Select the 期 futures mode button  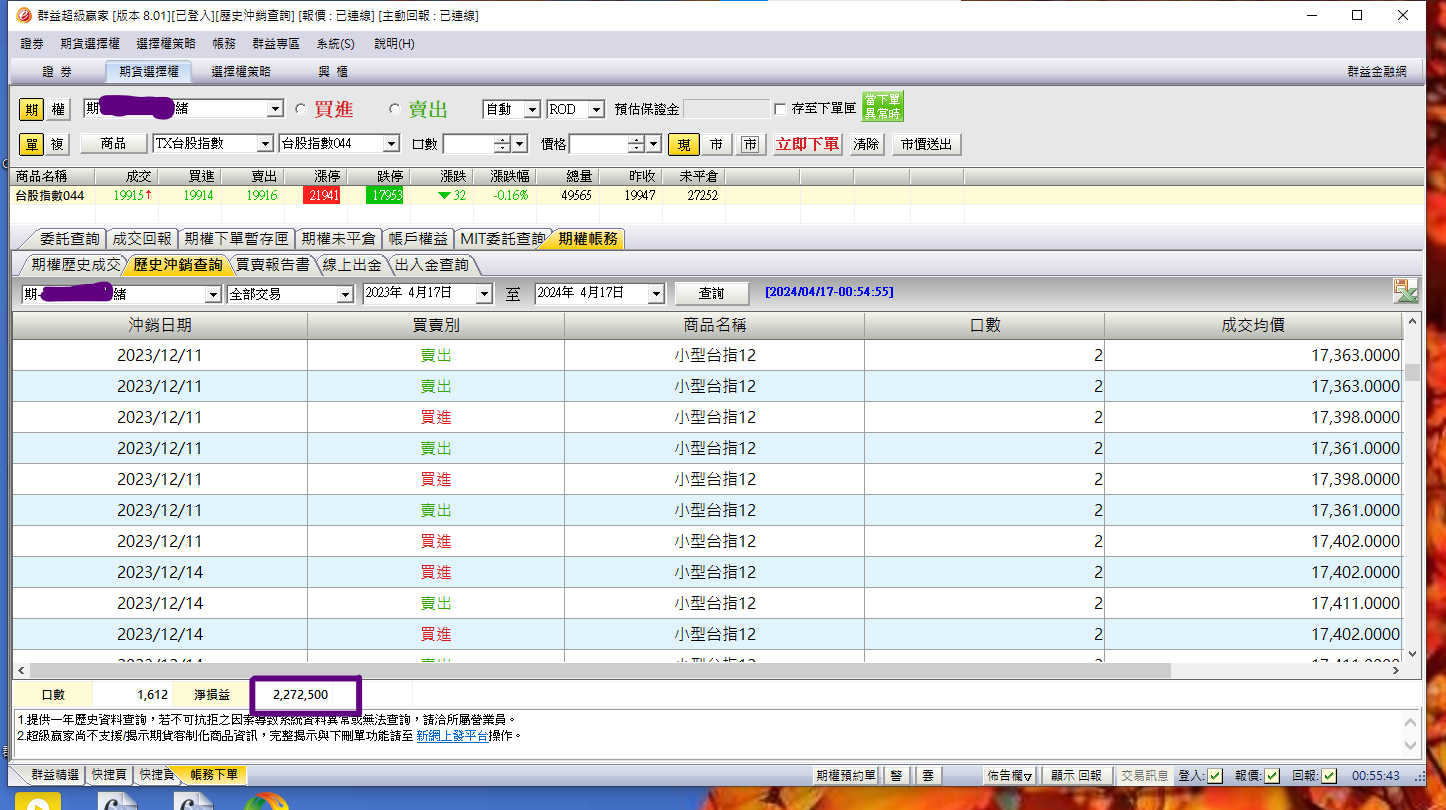[32, 109]
